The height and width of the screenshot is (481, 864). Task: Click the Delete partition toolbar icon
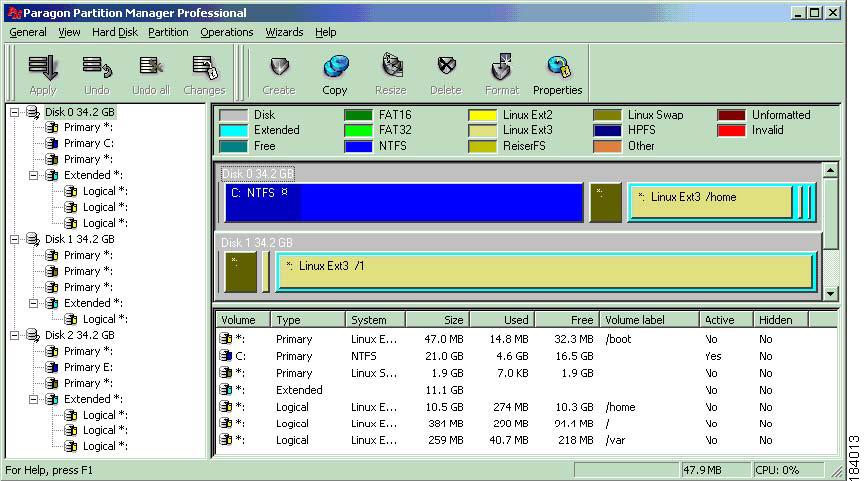[x=446, y=66]
